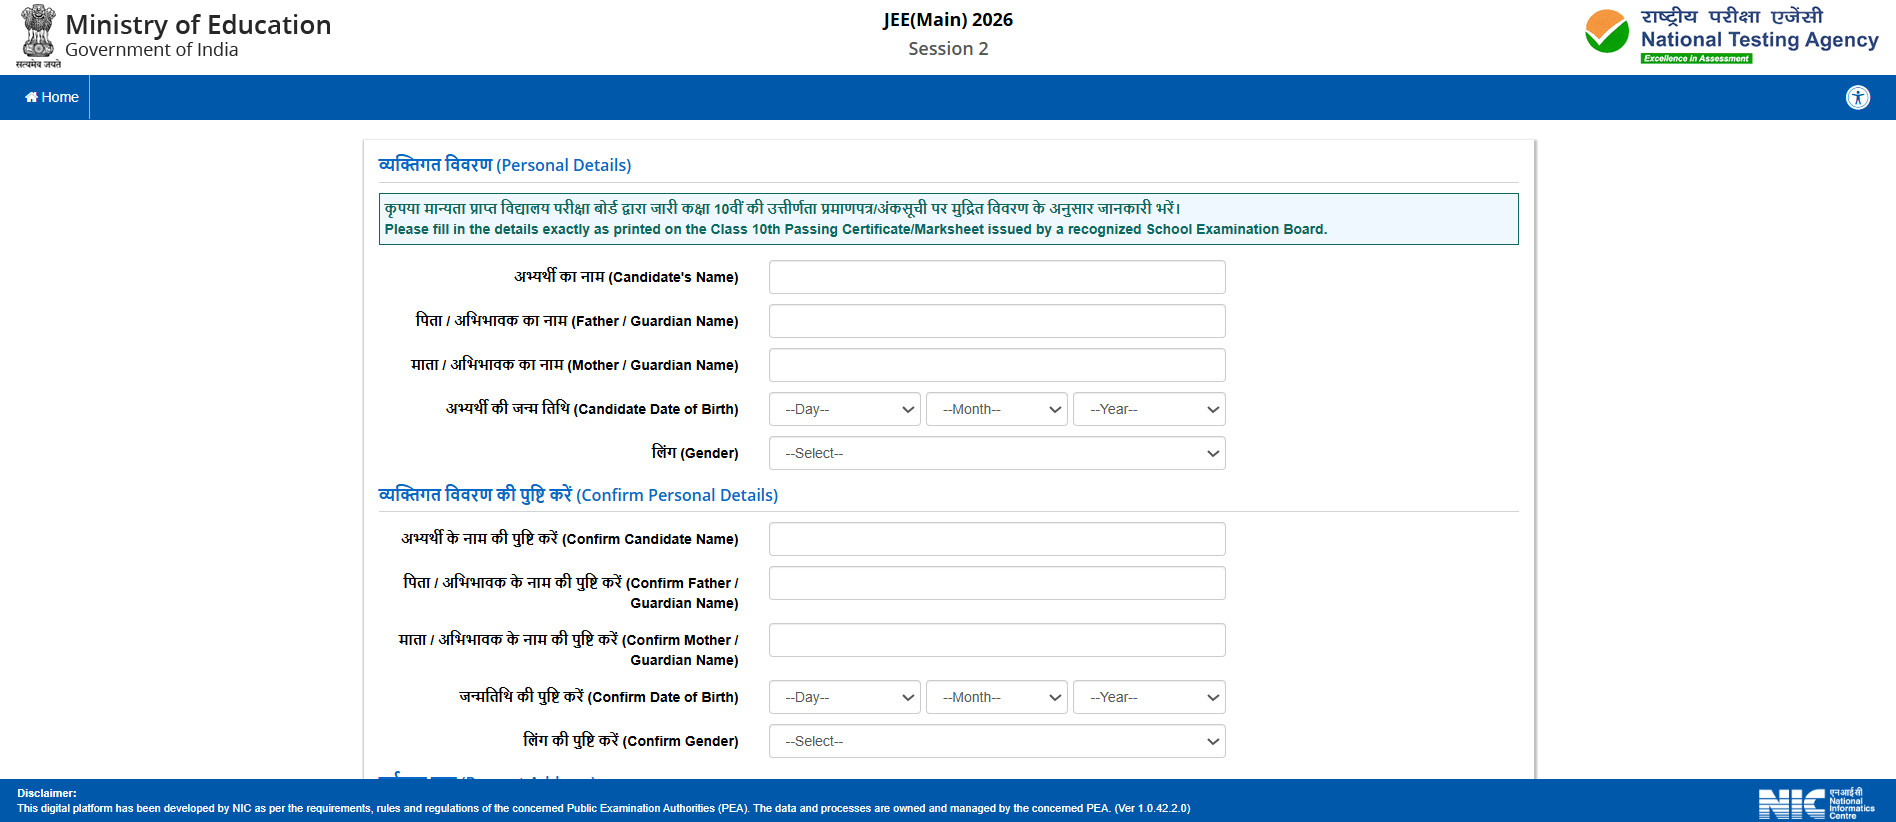The height and width of the screenshot is (822, 1896).
Task: Click the JEE(Main) 2026 title text
Action: tap(947, 20)
